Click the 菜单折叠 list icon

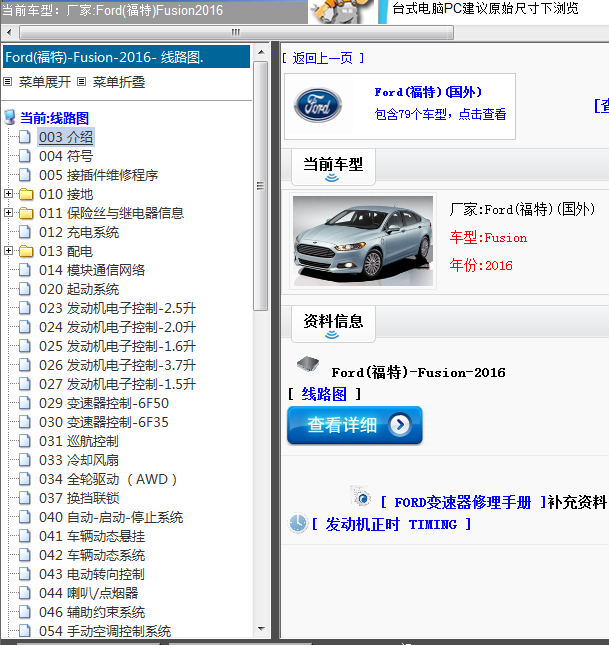coord(81,81)
